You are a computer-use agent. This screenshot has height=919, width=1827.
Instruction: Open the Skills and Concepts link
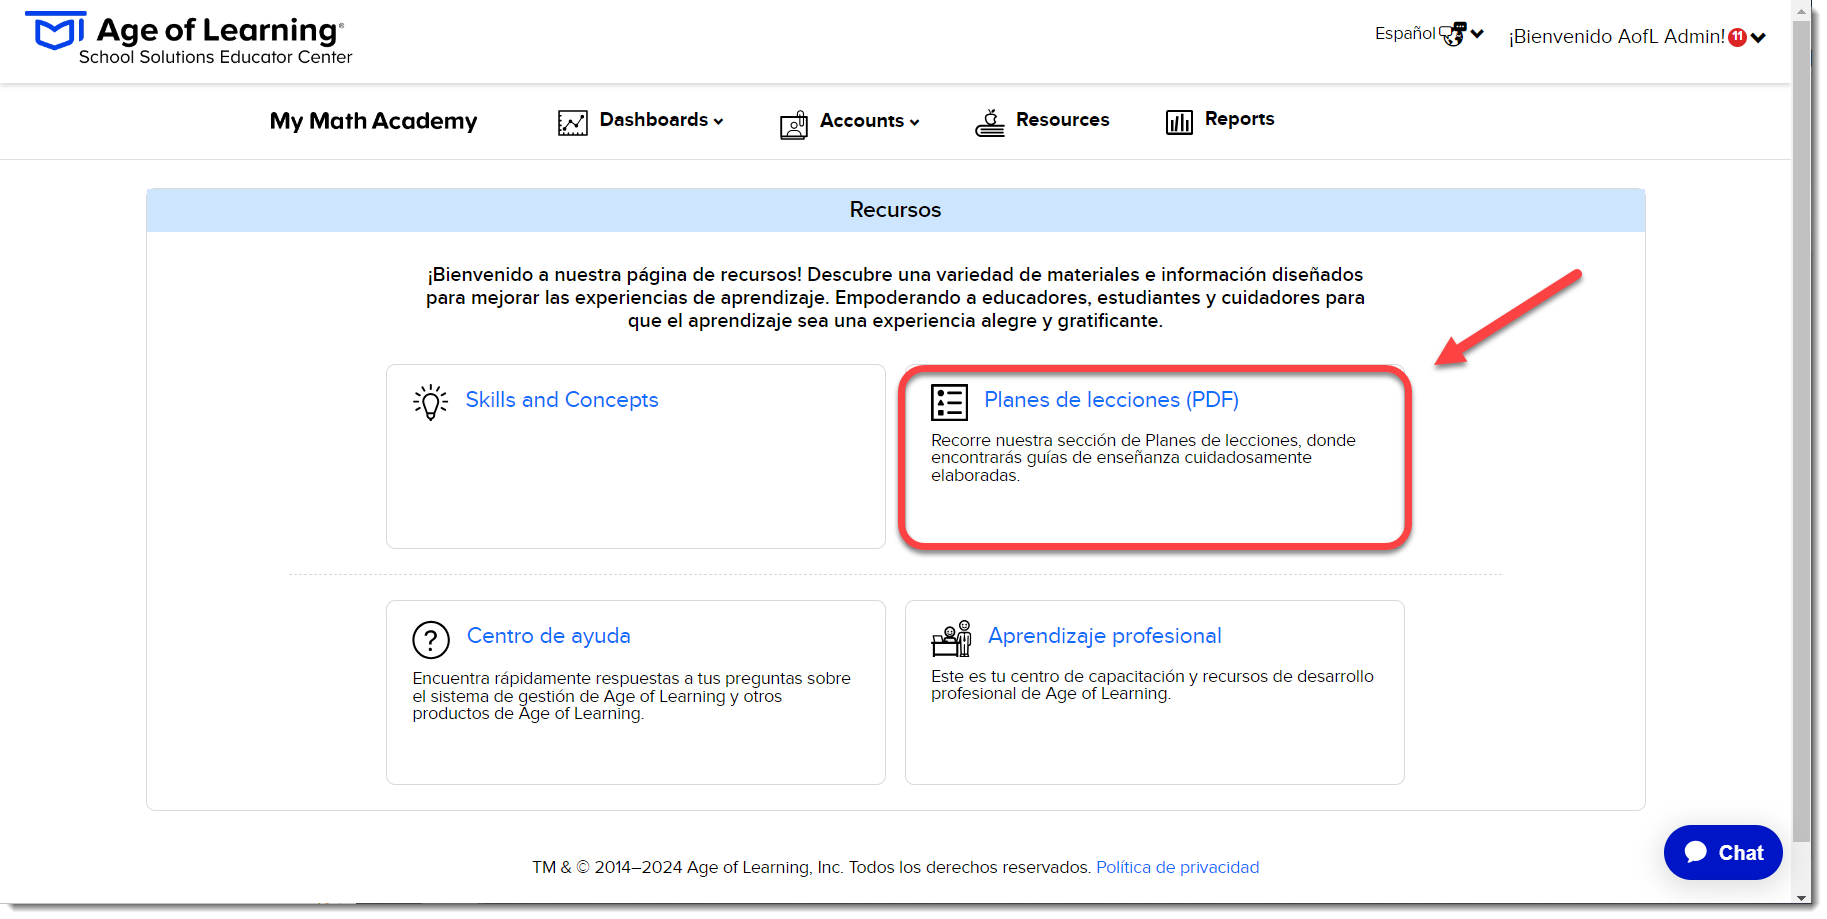point(562,400)
